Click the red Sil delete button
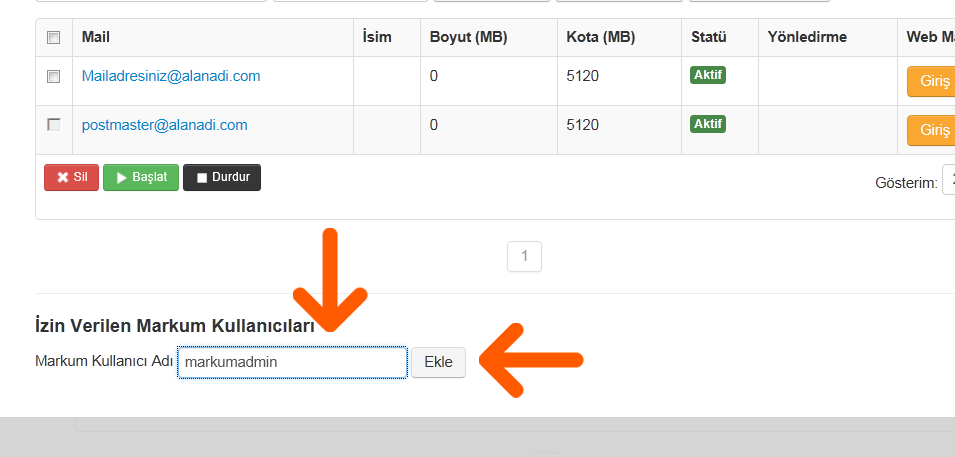Image resolution: width=955 pixels, height=457 pixels. tap(71, 177)
